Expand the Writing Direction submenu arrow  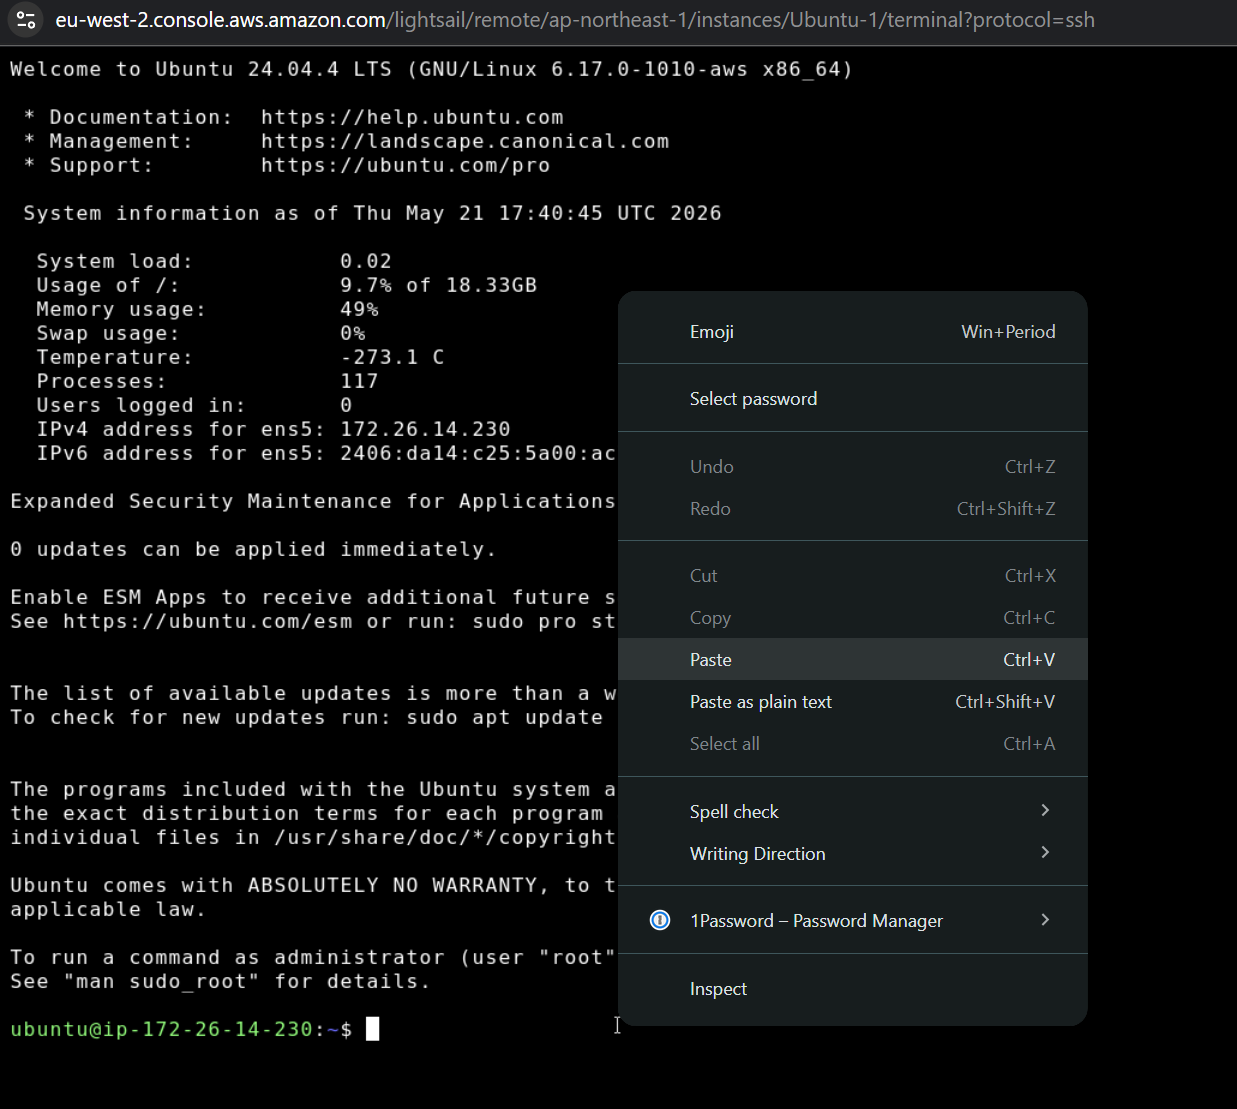coord(1045,852)
